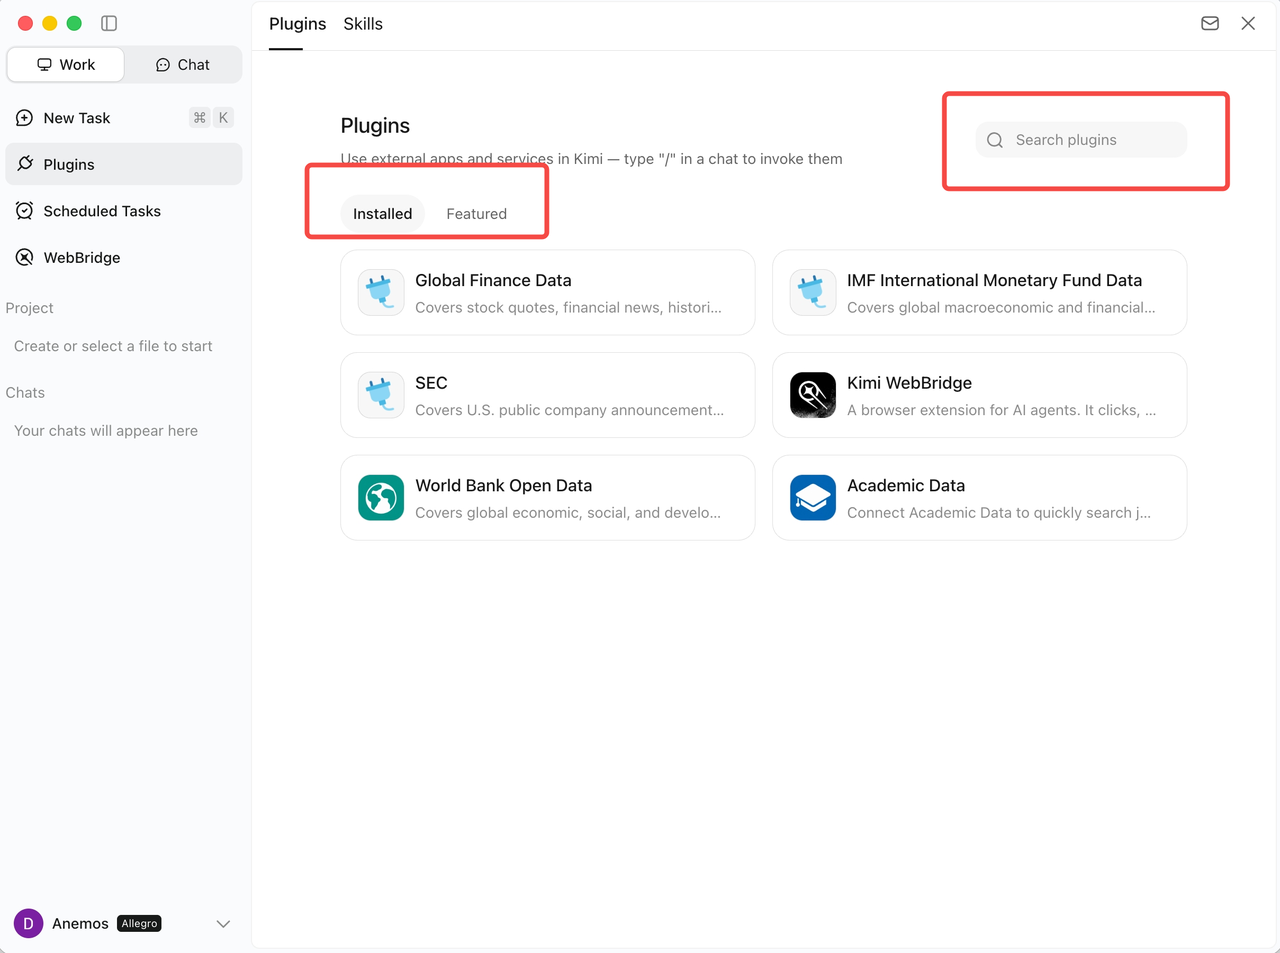Click the green macOS fullscreen button
The image size is (1280, 953).
(74, 23)
